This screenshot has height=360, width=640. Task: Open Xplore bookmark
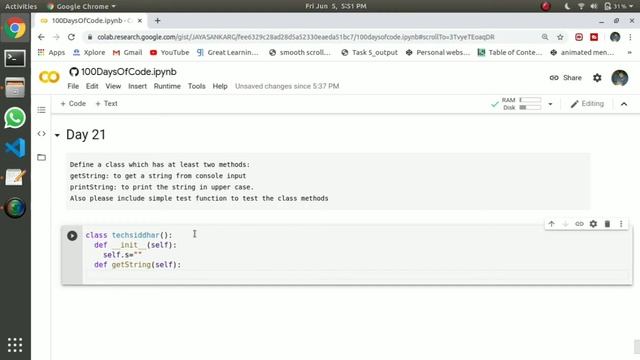tap(89, 53)
